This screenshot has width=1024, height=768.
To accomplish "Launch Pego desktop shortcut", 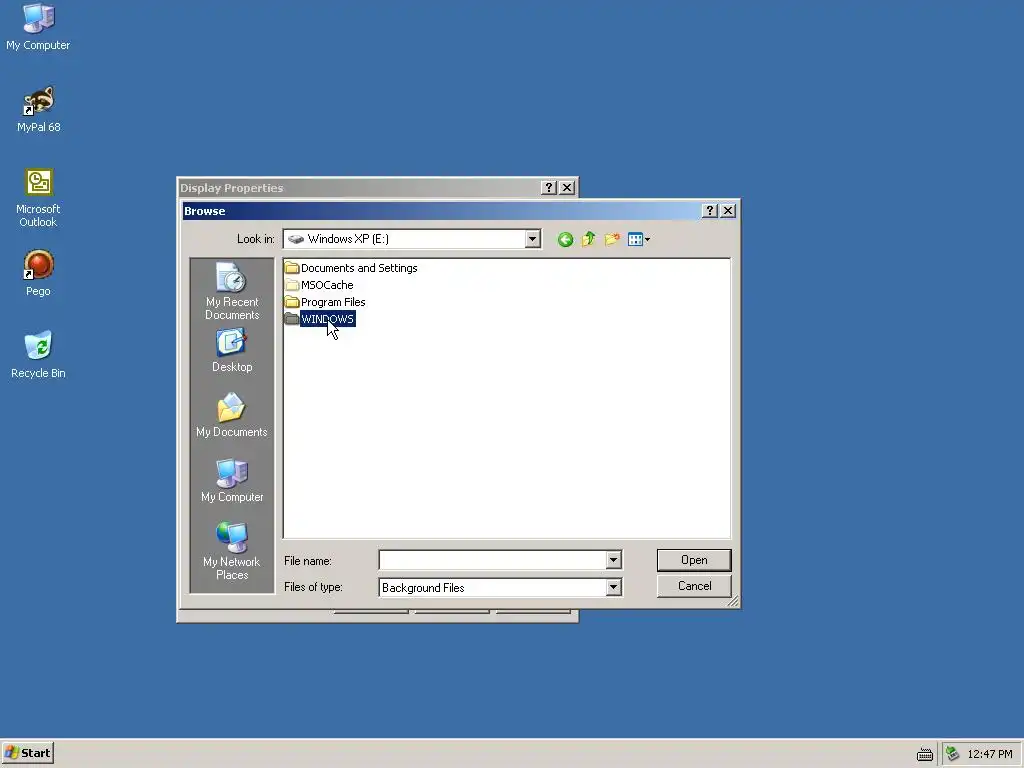I will coord(38,274).
